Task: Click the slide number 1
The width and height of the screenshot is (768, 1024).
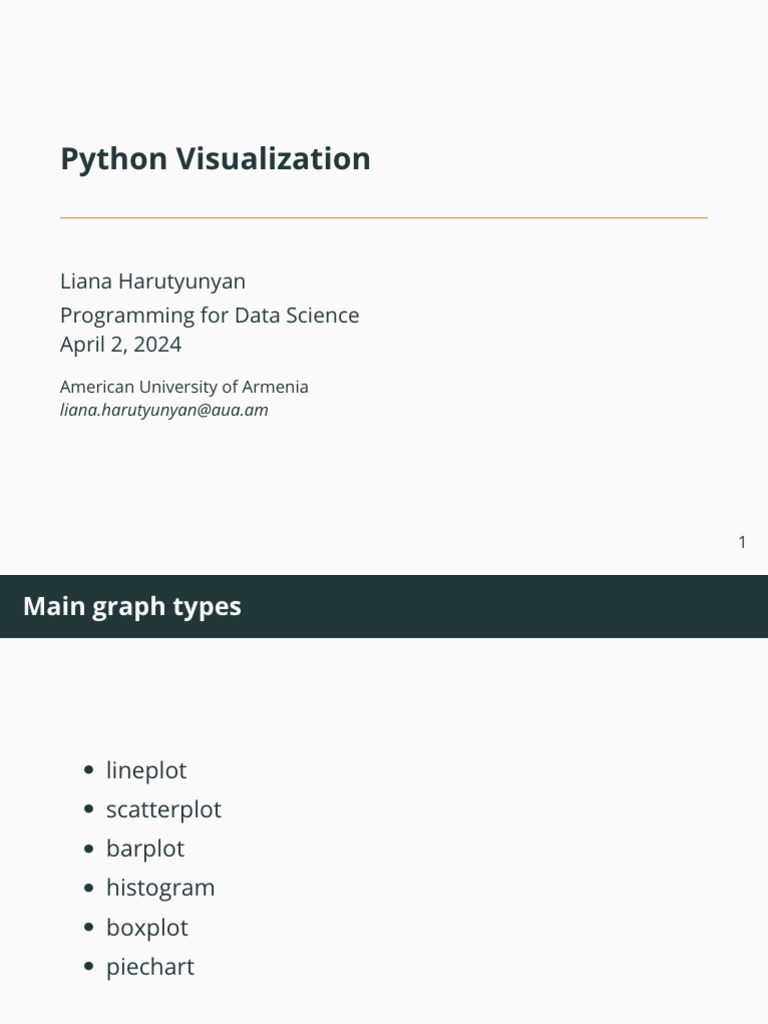Action: click(742, 542)
